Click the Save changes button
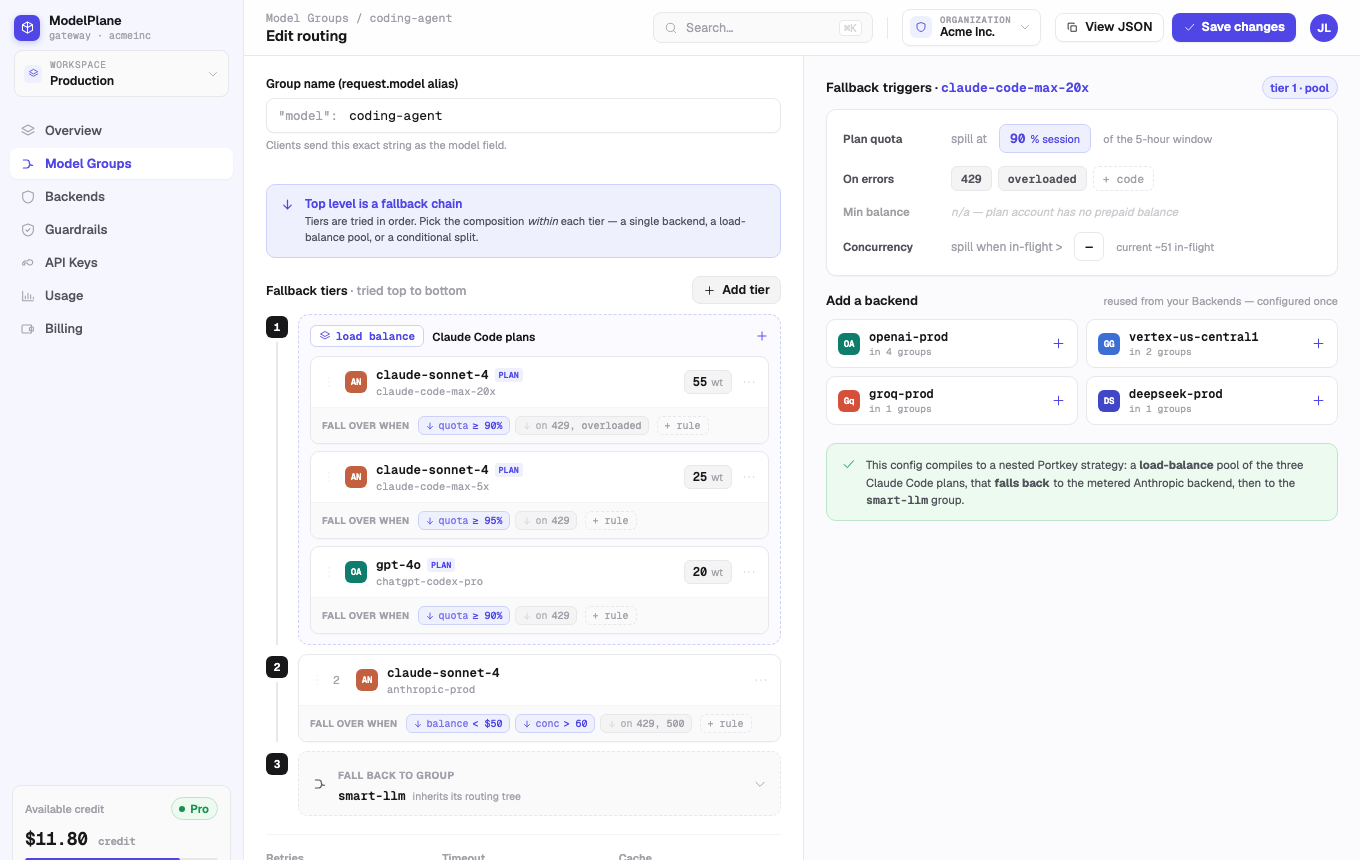The image size is (1360, 860). click(1234, 27)
